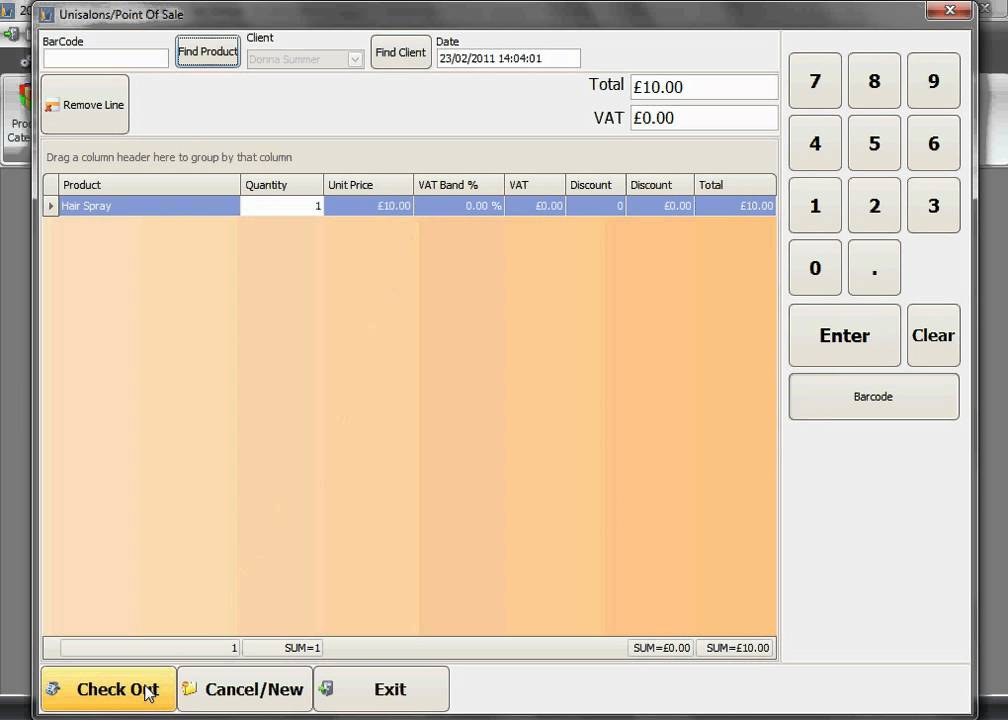The width and height of the screenshot is (1008, 720).
Task: Click the Cancel/New button icon
Action: click(190, 688)
